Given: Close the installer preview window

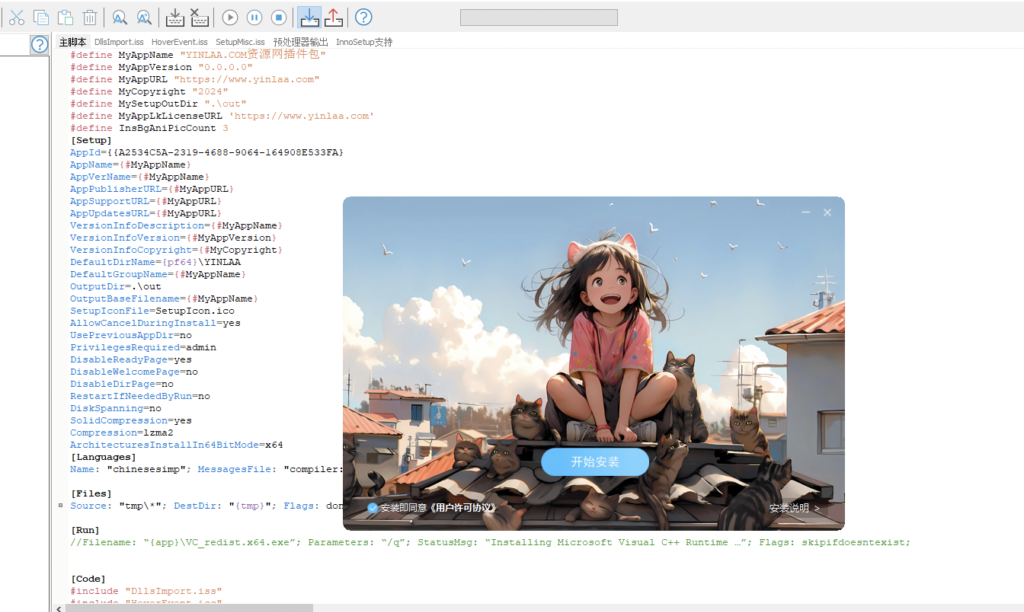Looking at the screenshot, I should pyautogui.click(x=827, y=212).
